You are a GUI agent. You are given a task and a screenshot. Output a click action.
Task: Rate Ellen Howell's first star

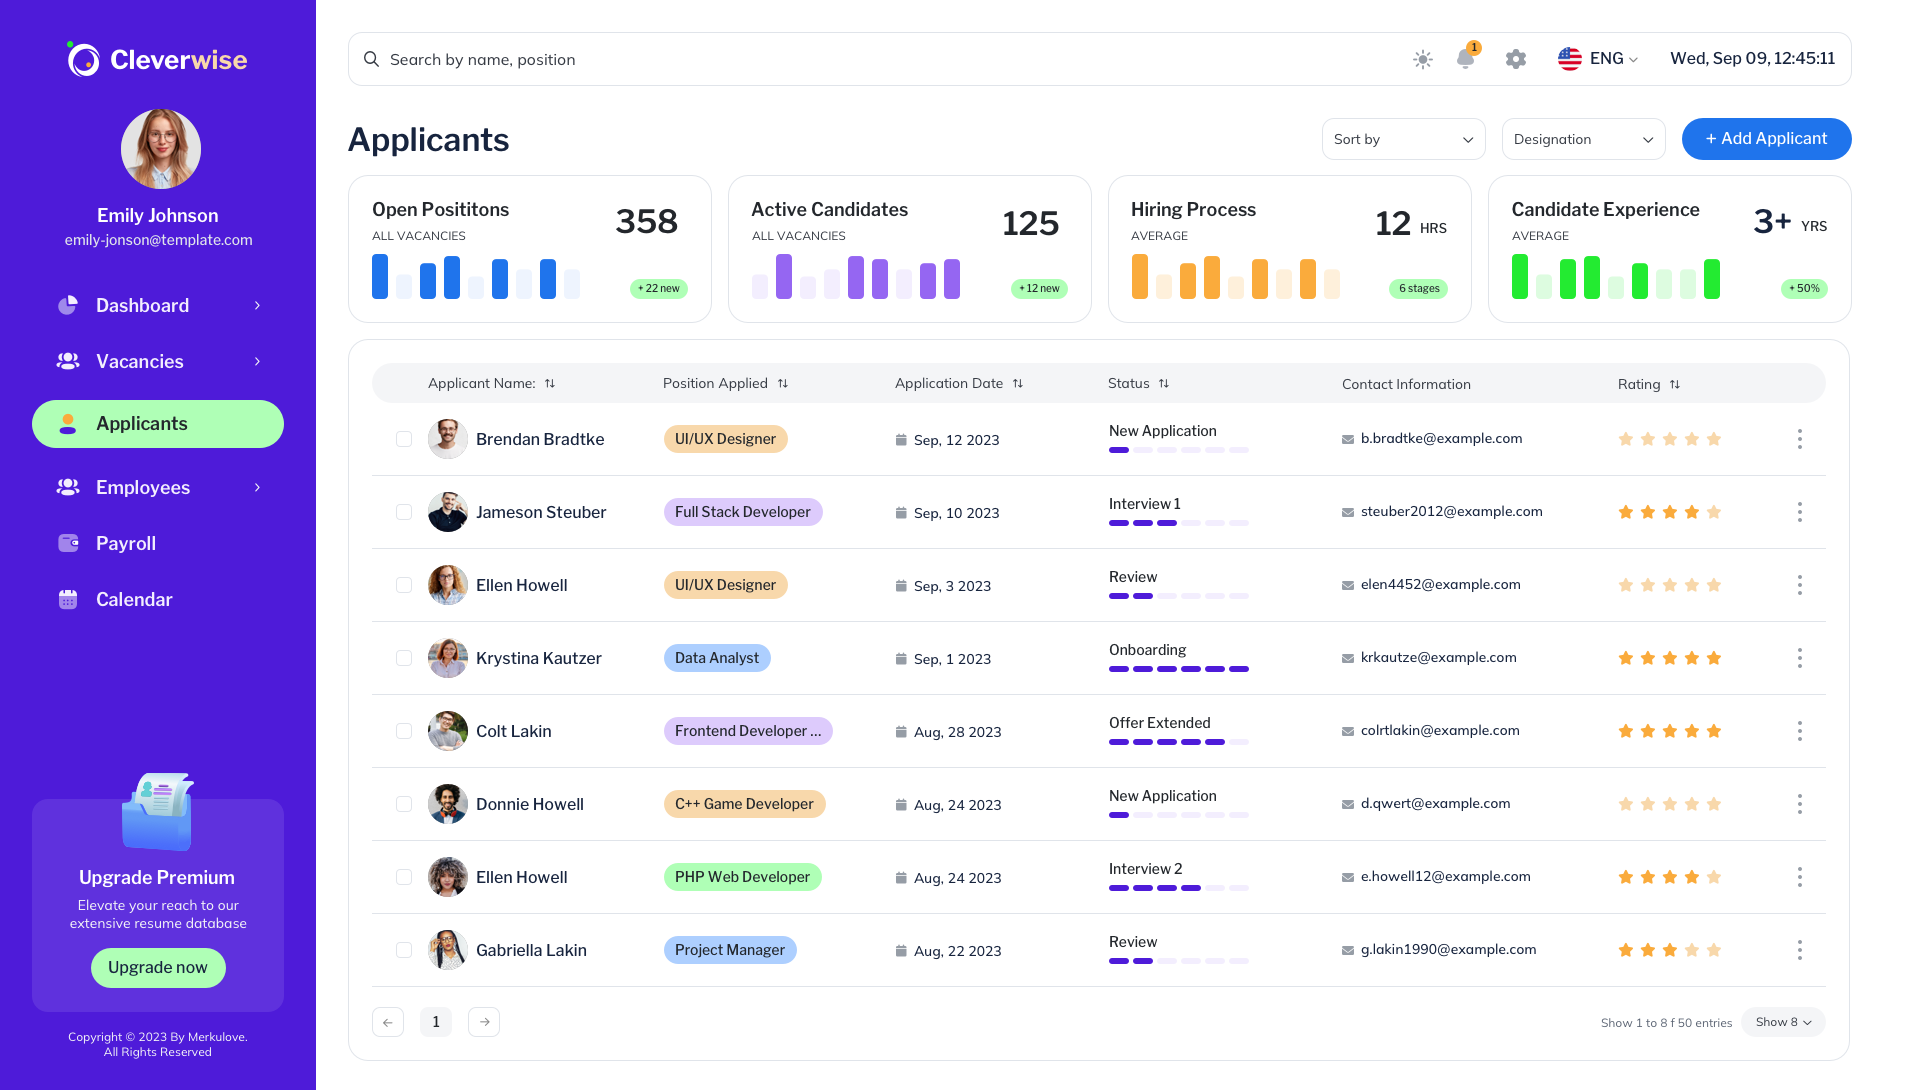[x=1625, y=585]
